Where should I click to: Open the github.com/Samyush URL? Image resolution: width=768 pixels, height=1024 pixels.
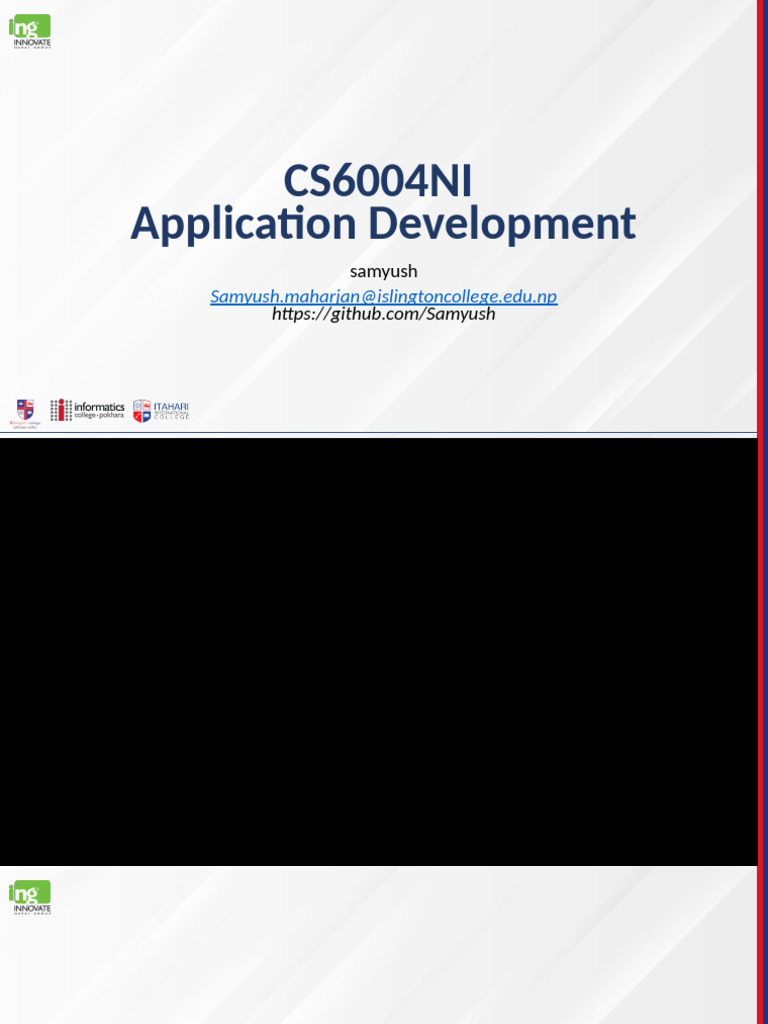[x=383, y=314]
